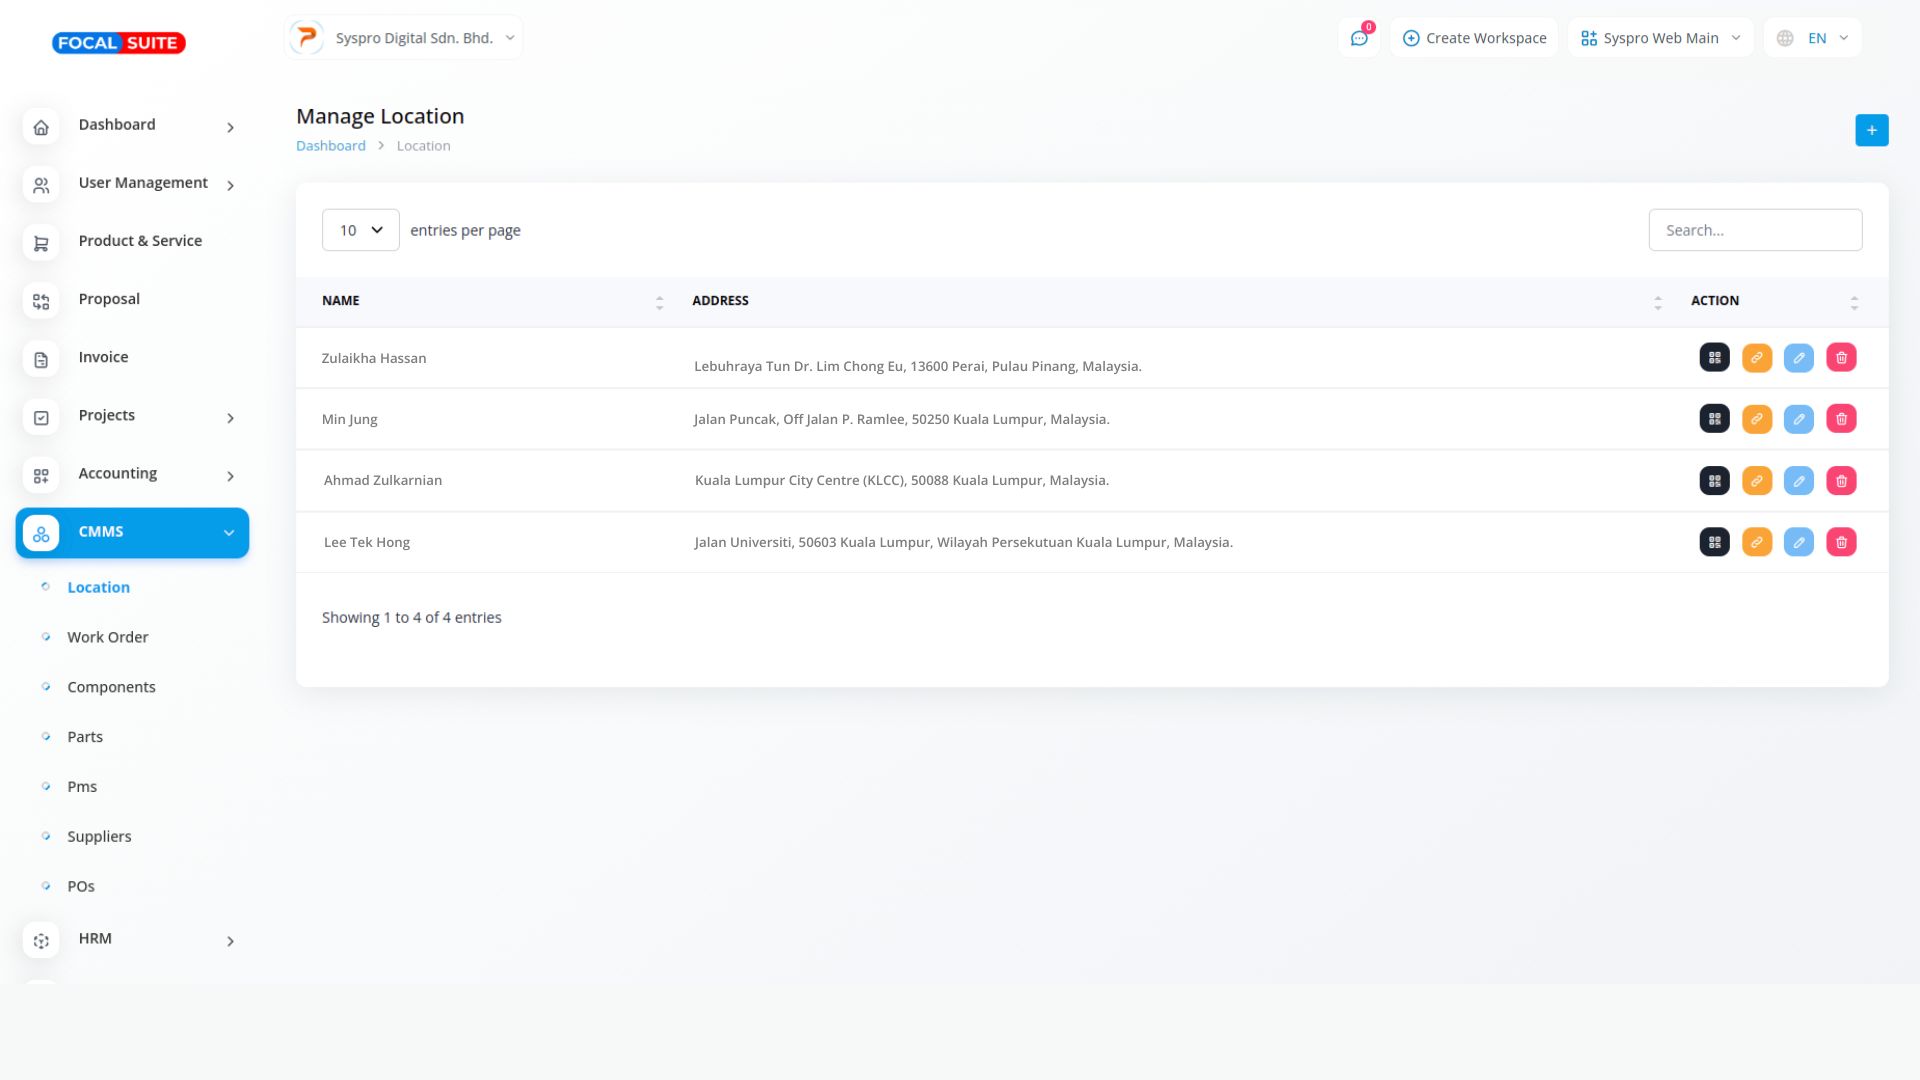1920x1080 pixels.
Task: Click the Invoice sidebar icon
Action: coord(41,359)
